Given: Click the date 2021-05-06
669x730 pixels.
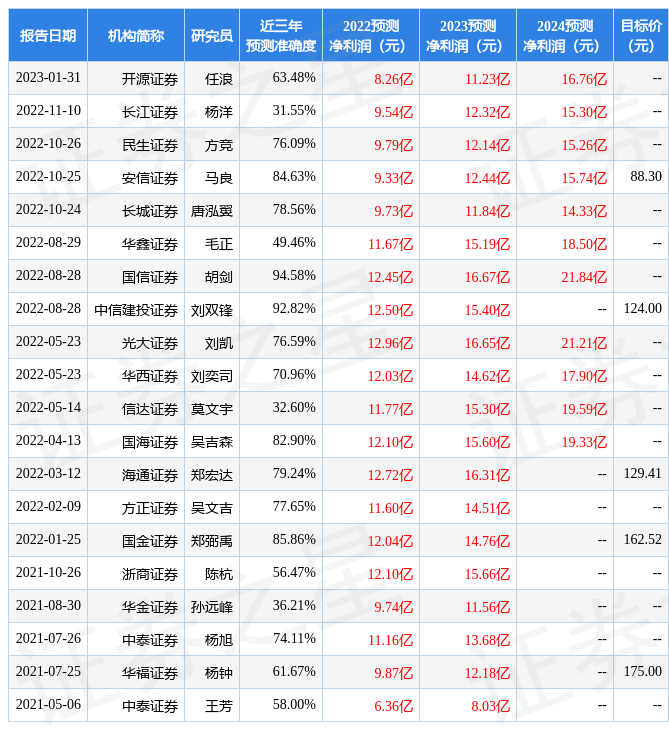Looking at the screenshot, I should [48, 705].
